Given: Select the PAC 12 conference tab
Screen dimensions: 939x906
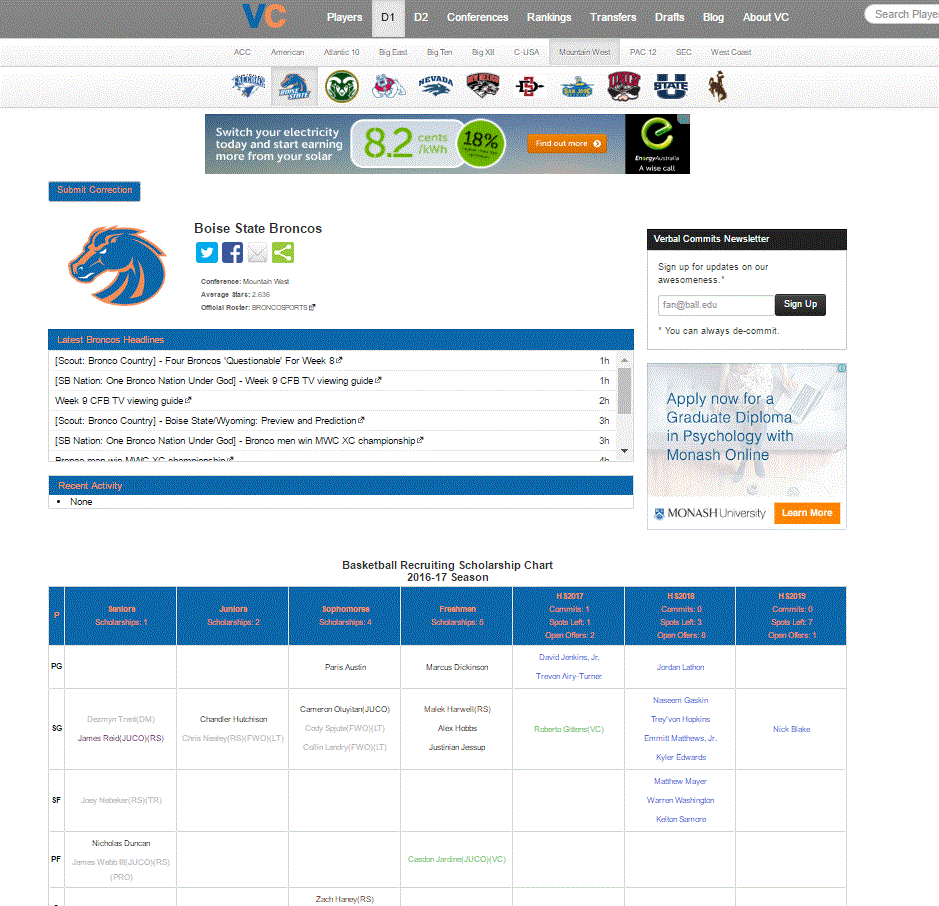Looking at the screenshot, I should pyautogui.click(x=643, y=52).
